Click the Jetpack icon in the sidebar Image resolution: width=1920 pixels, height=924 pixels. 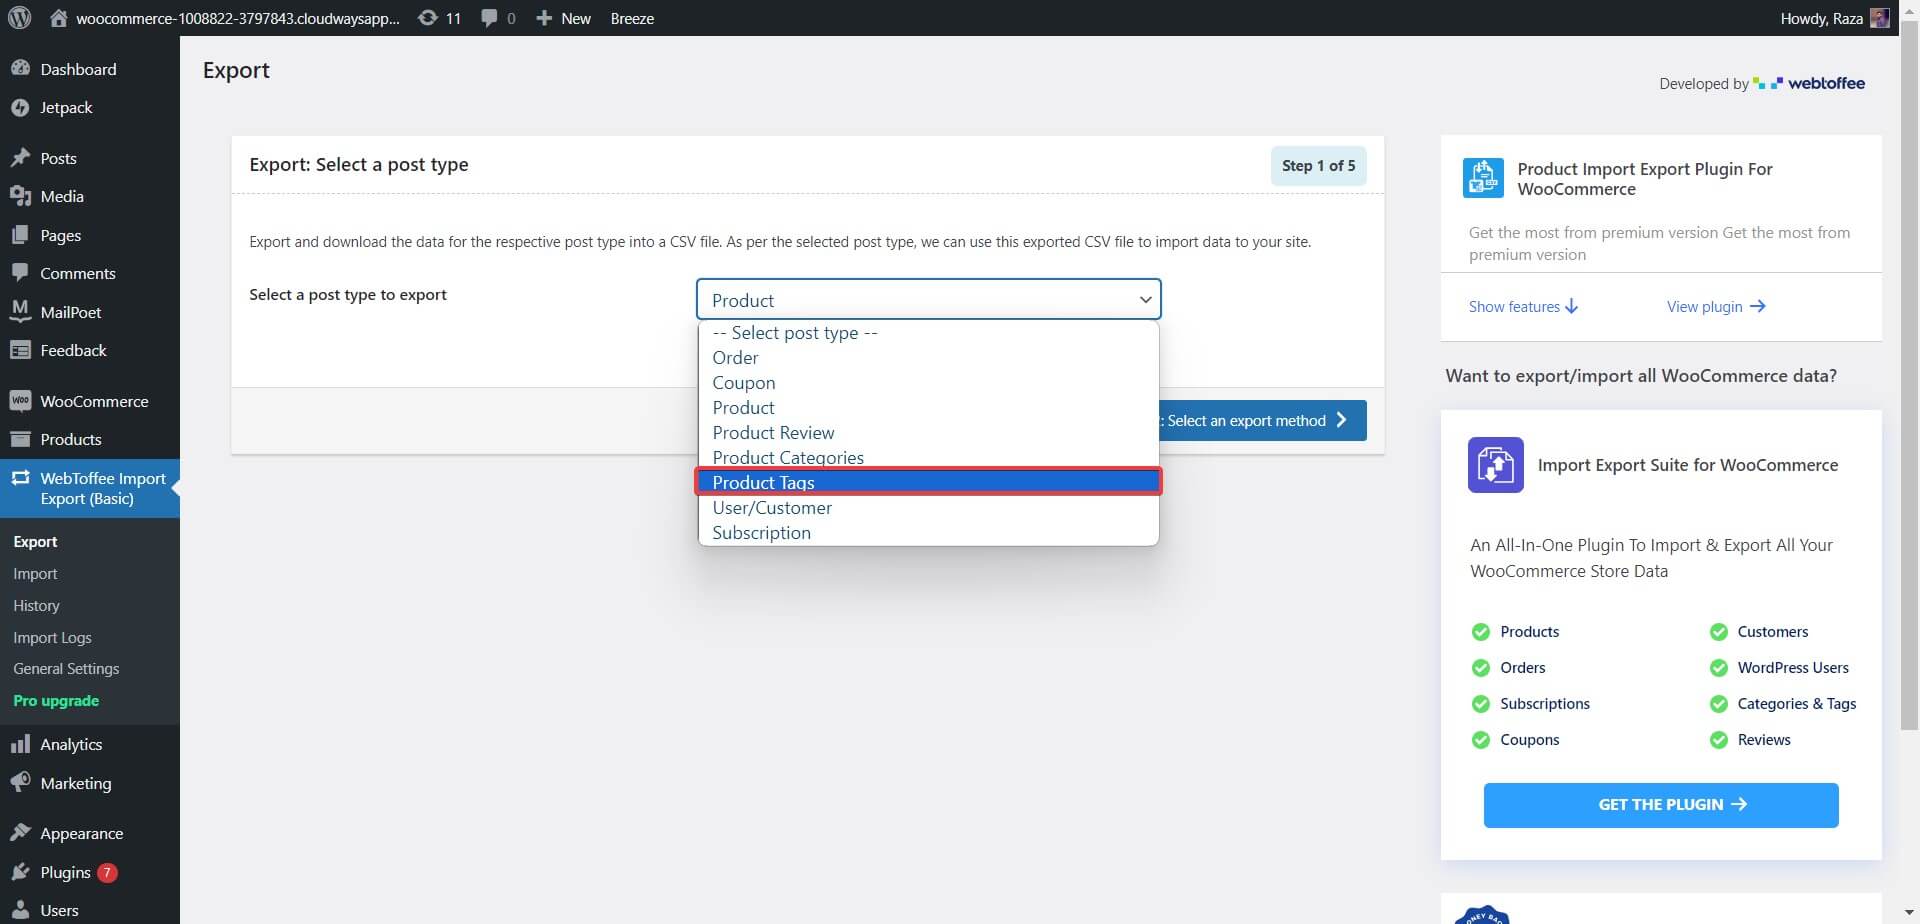coord(20,107)
